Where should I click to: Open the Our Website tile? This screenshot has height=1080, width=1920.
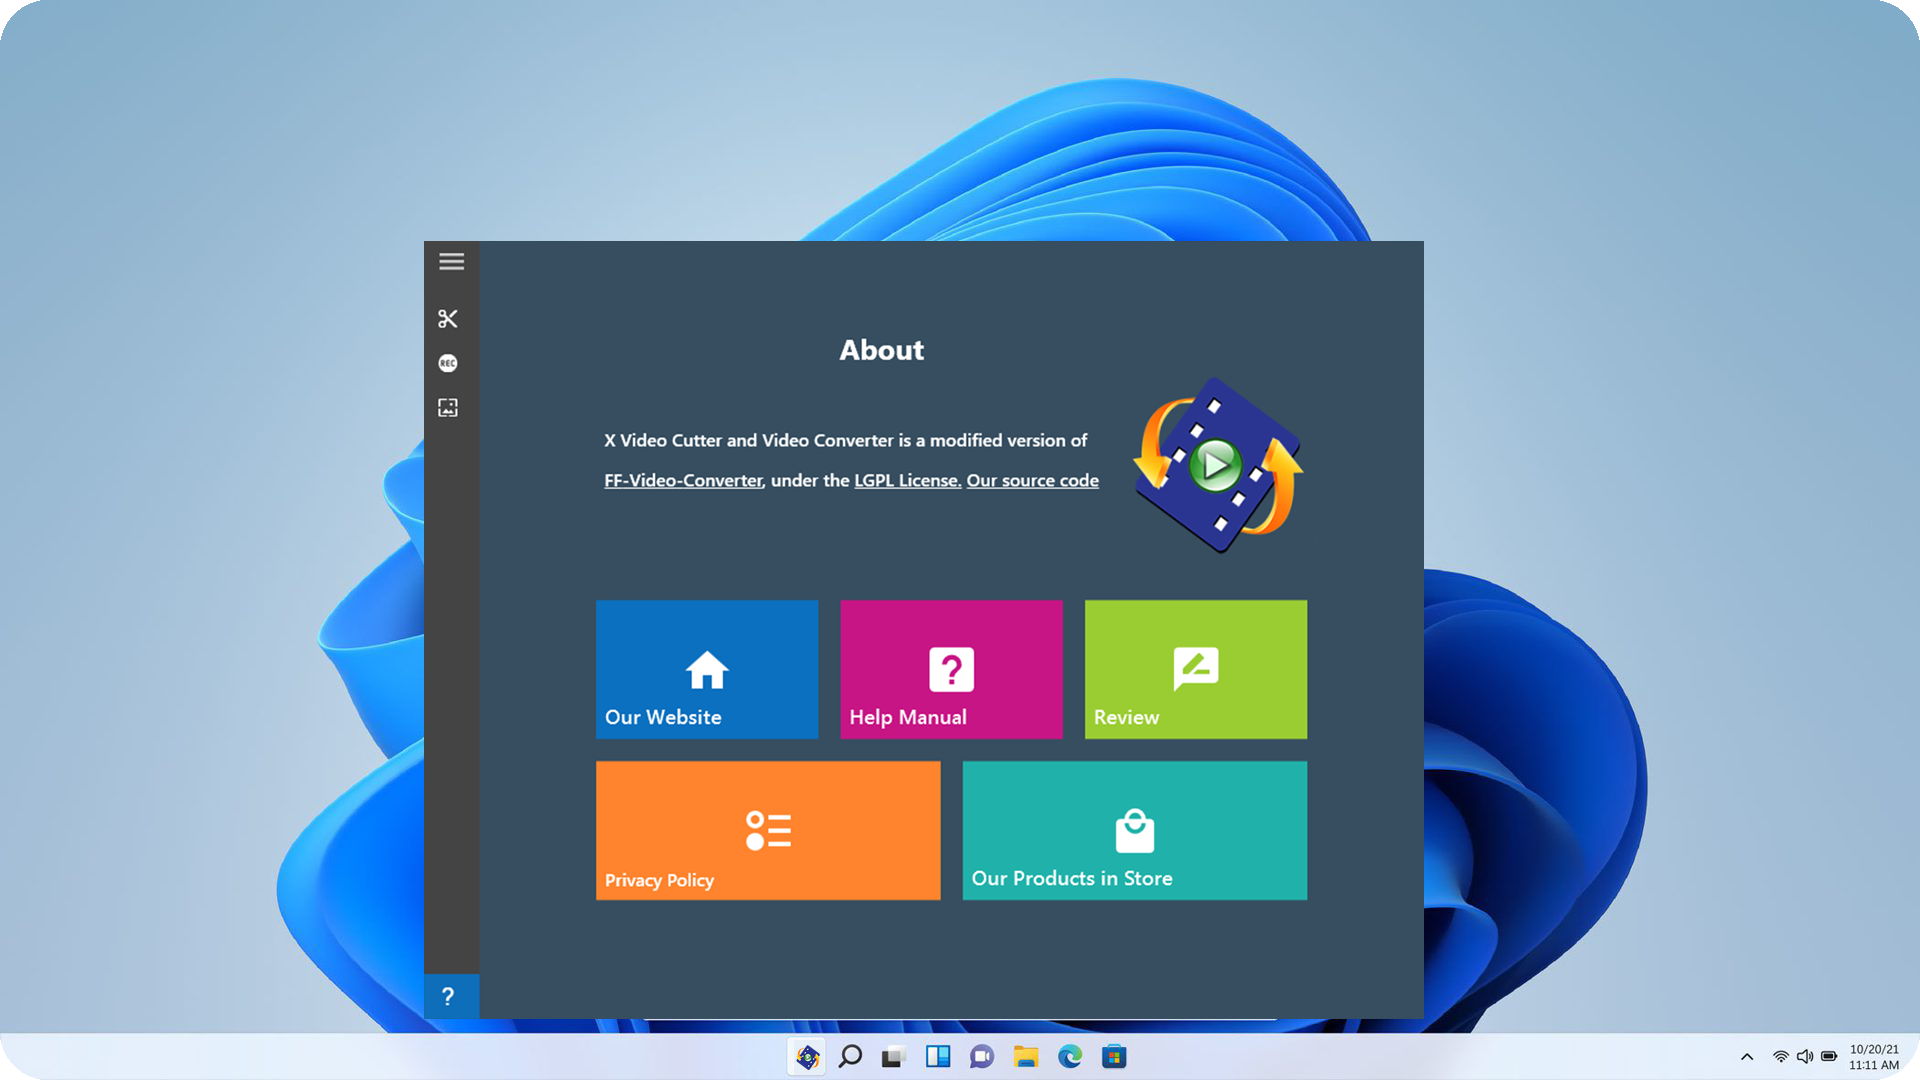pyautogui.click(x=707, y=669)
